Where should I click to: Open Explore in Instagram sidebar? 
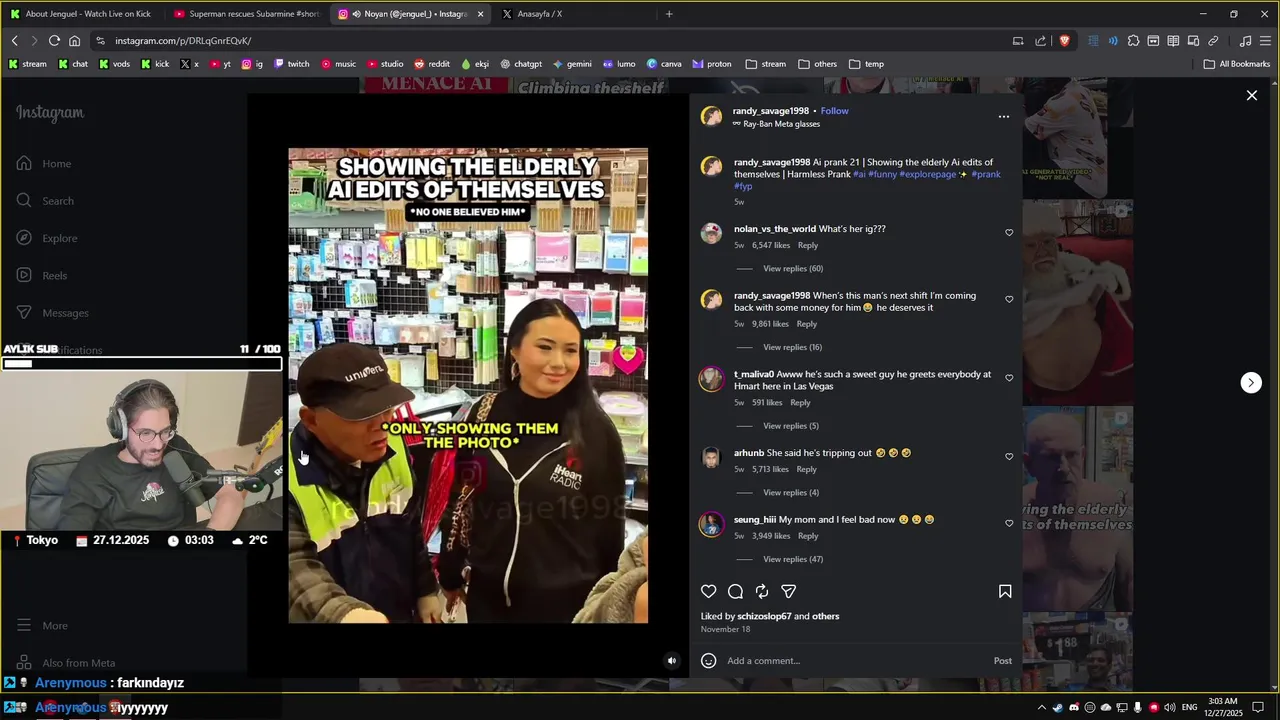click(47, 238)
